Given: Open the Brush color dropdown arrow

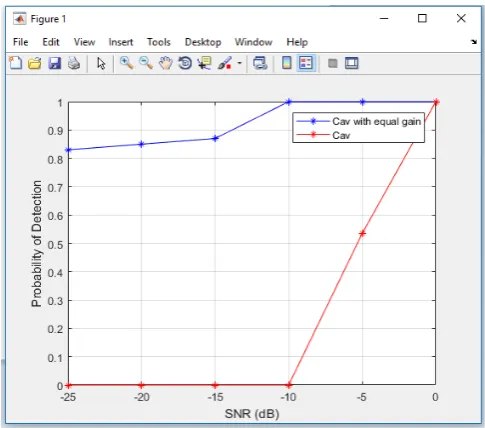Looking at the screenshot, I should click(239, 63).
